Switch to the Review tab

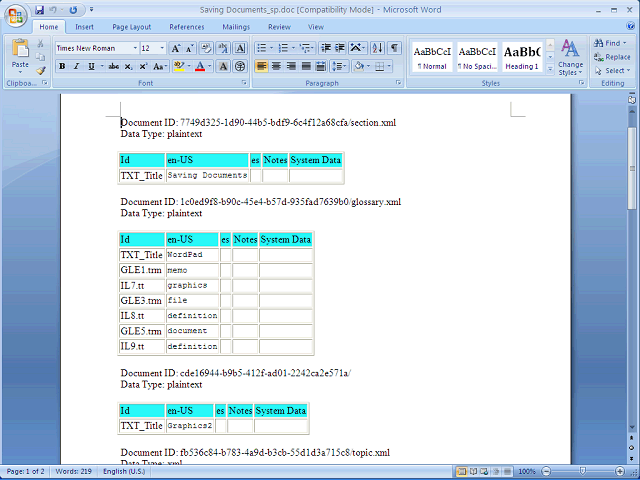click(x=279, y=27)
